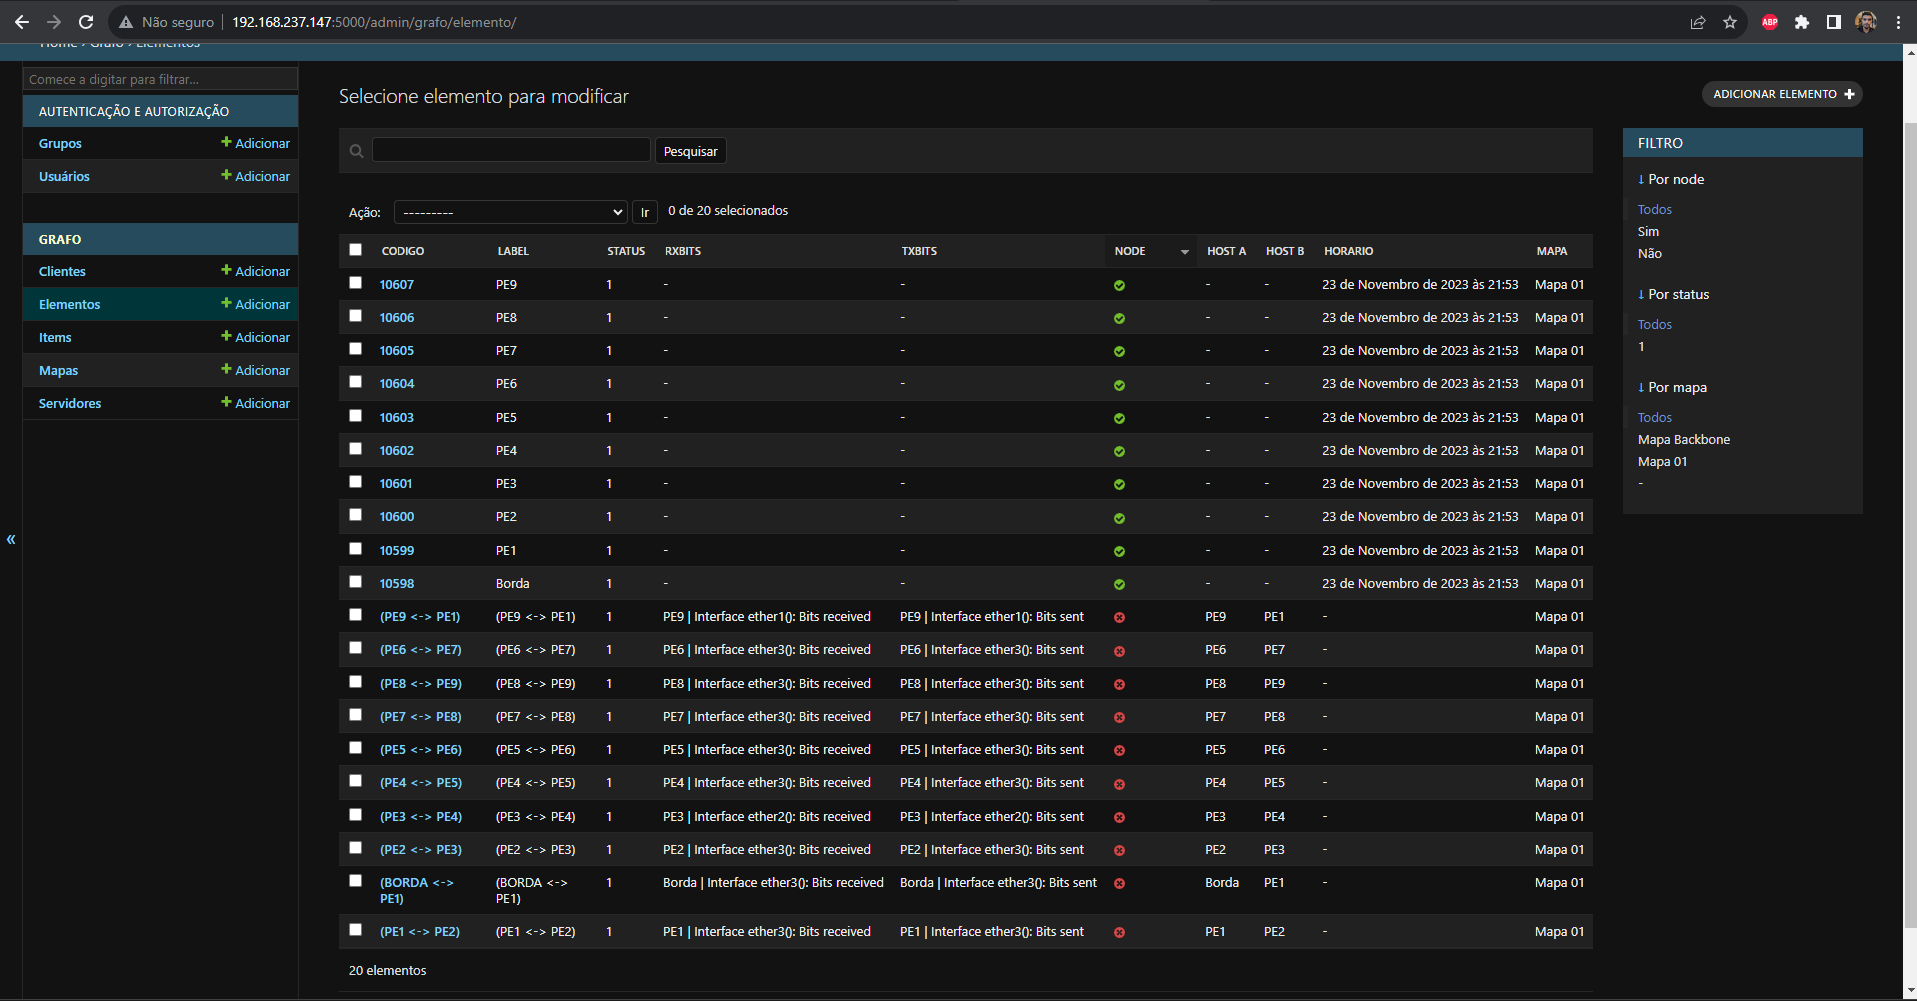Toggle the browser side panel icon
The image size is (1917, 1001).
point(1834,22)
